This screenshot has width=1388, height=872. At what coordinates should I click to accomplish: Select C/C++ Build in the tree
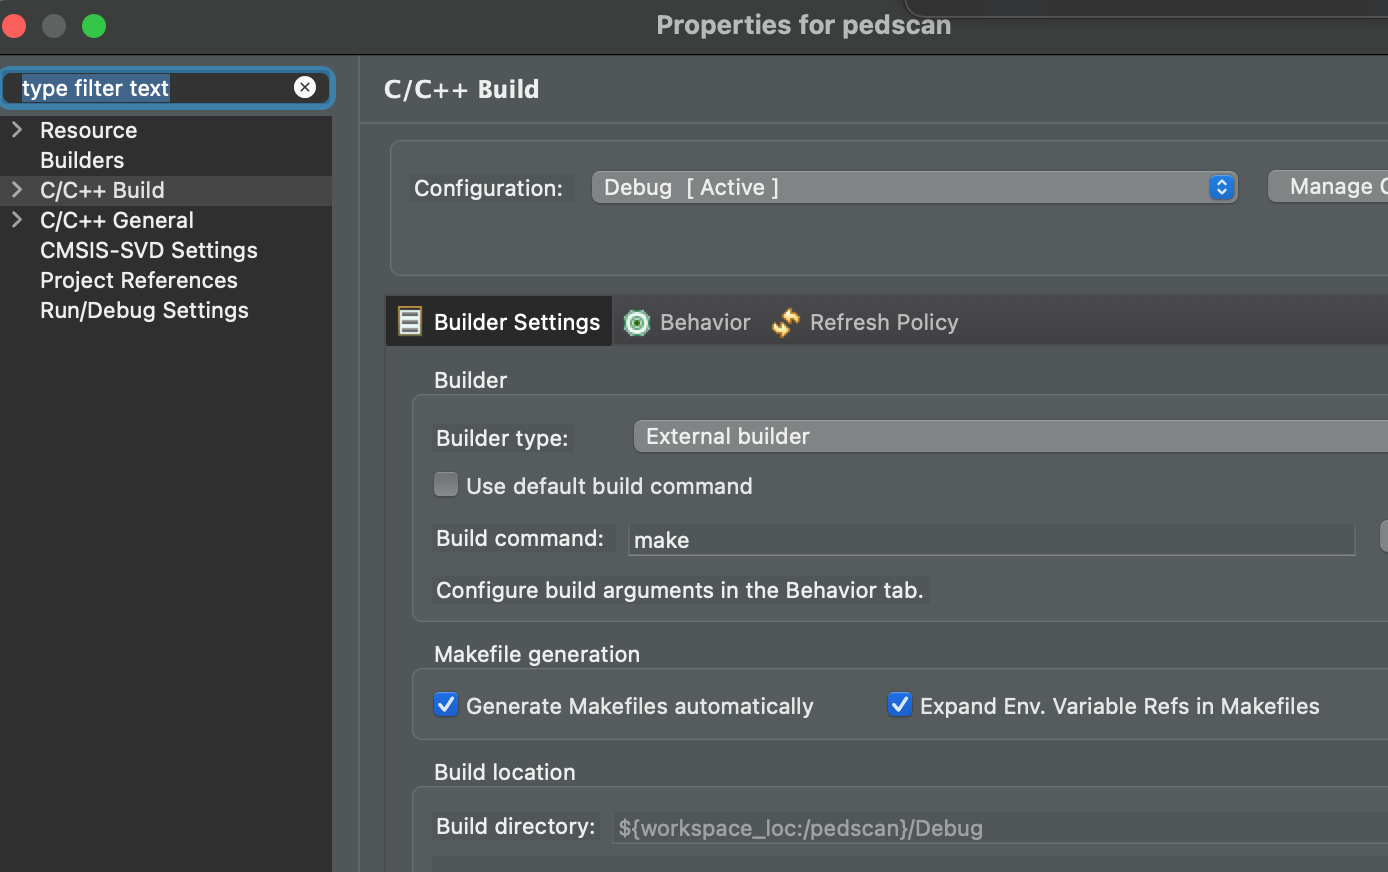(102, 190)
